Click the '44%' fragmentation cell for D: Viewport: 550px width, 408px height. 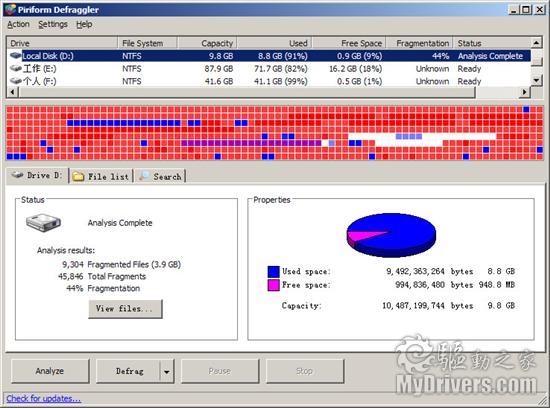[441, 56]
